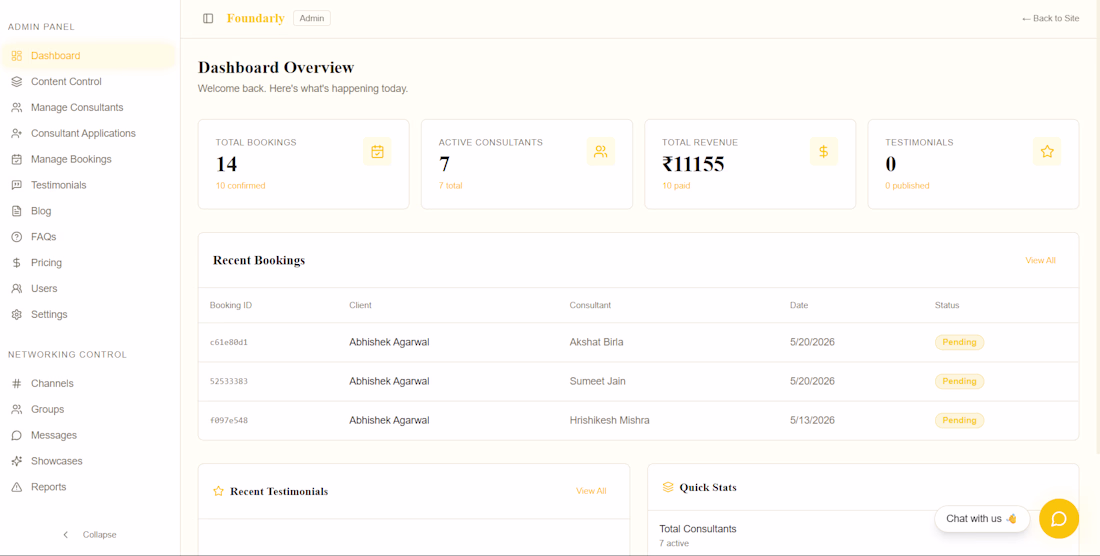Viewport: 1100px width, 556px height.
Task: Click Pending status for booking f097e548
Action: click(x=959, y=421)
